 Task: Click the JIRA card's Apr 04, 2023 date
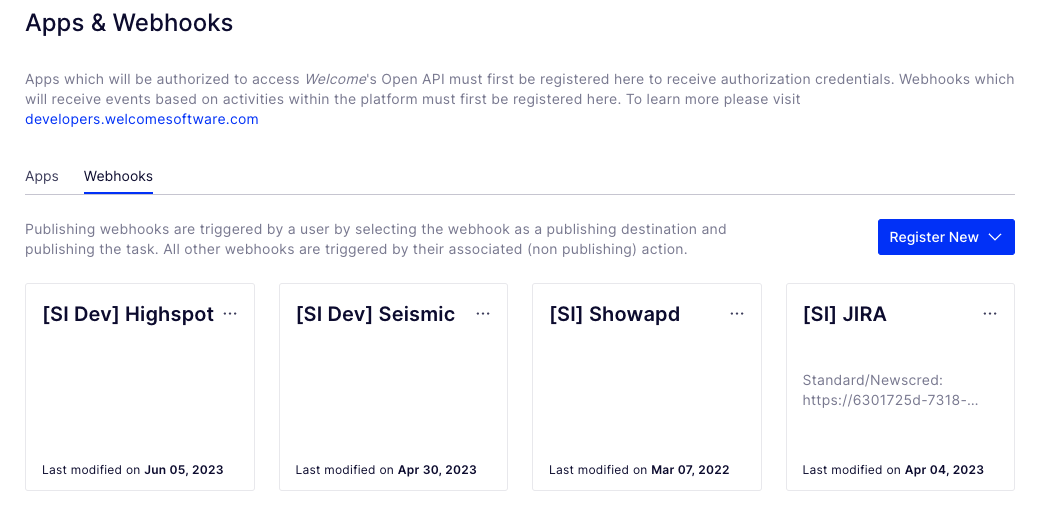tap(944, 470)
